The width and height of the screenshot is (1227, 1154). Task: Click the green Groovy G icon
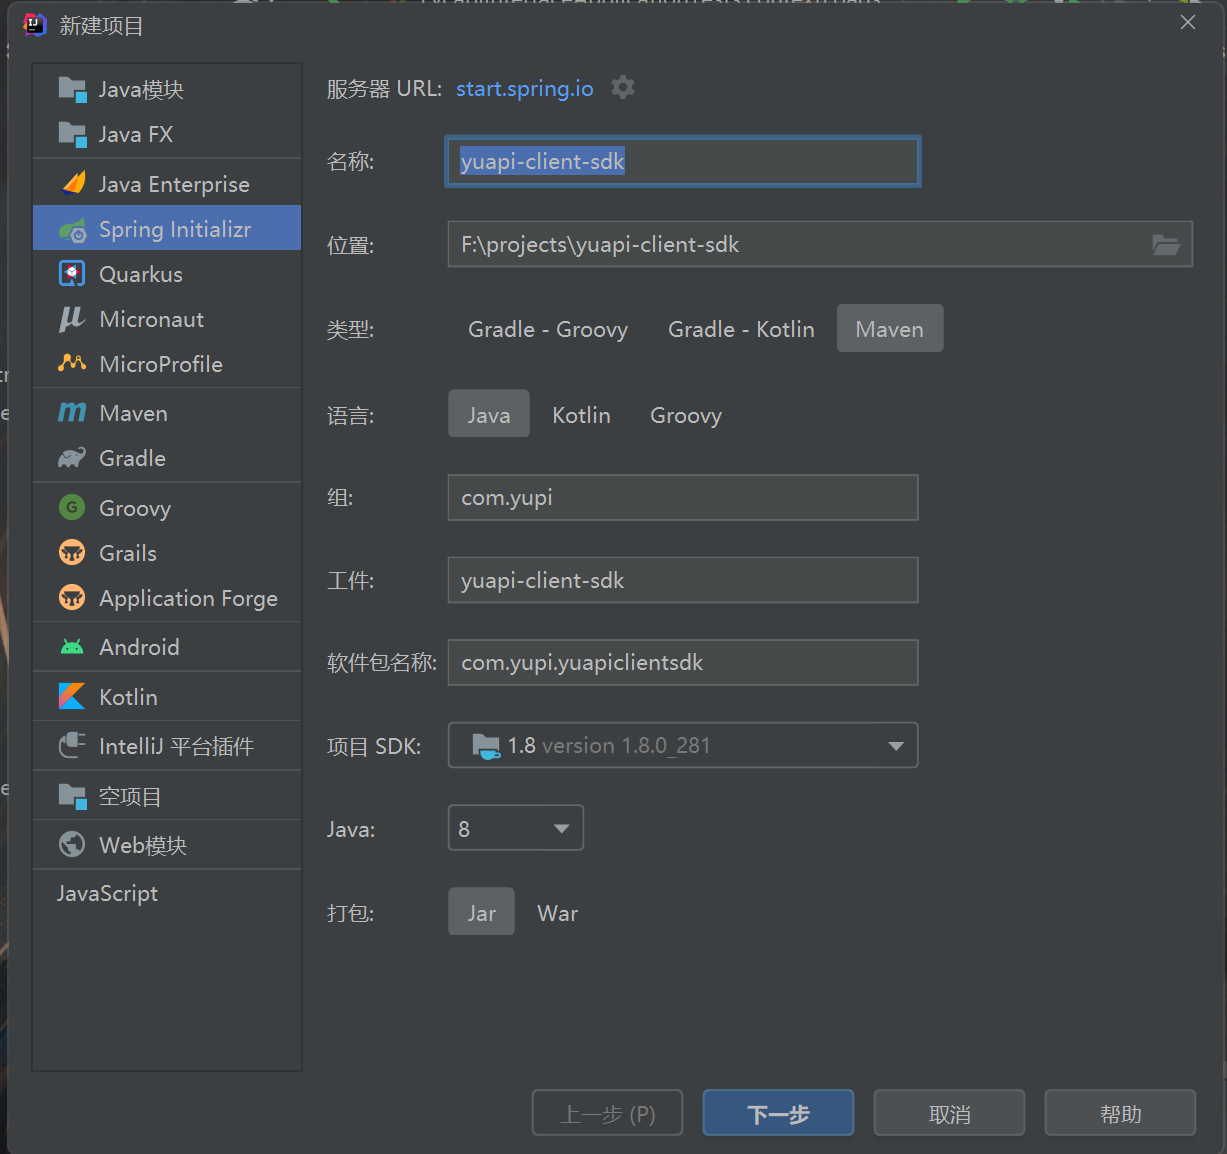pyautogui.click(x=72, y=508)
